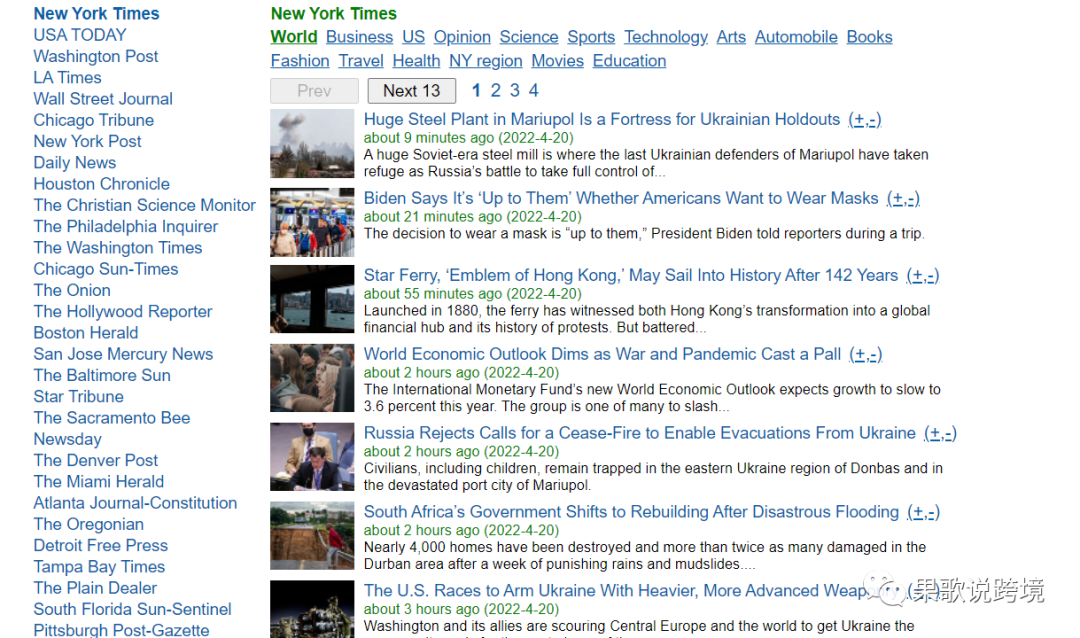
Task: Open the US section tab
Action: (x=413, y=37)
